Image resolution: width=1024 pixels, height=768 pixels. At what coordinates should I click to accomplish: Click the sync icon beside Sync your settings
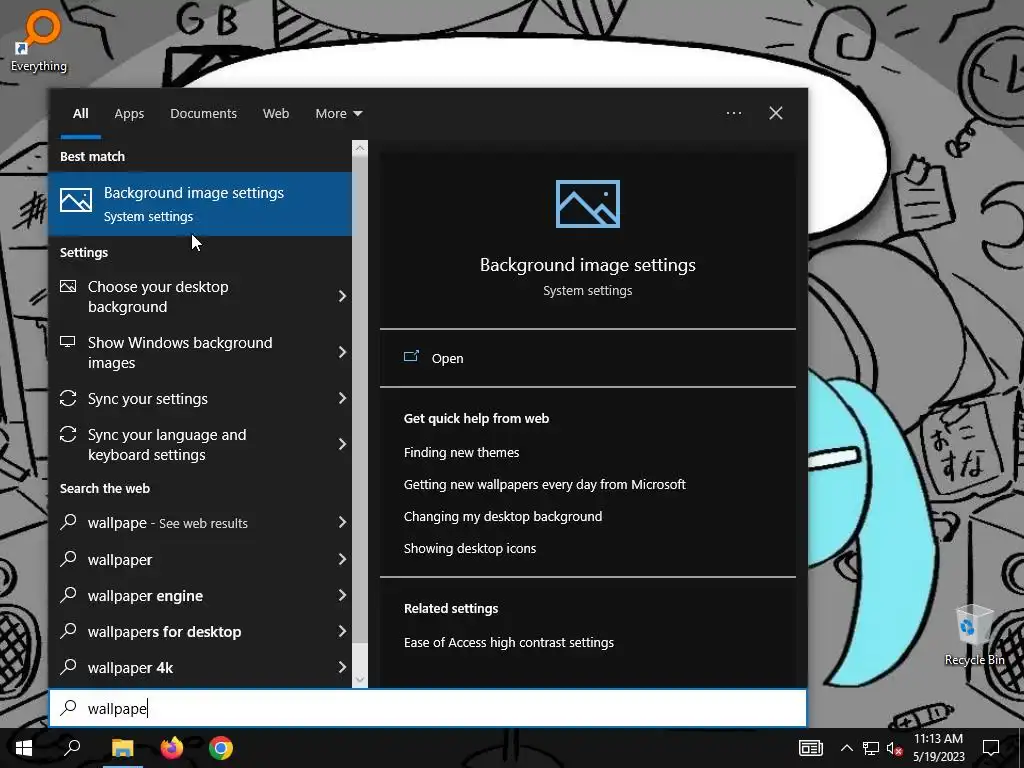click(68, 398)
